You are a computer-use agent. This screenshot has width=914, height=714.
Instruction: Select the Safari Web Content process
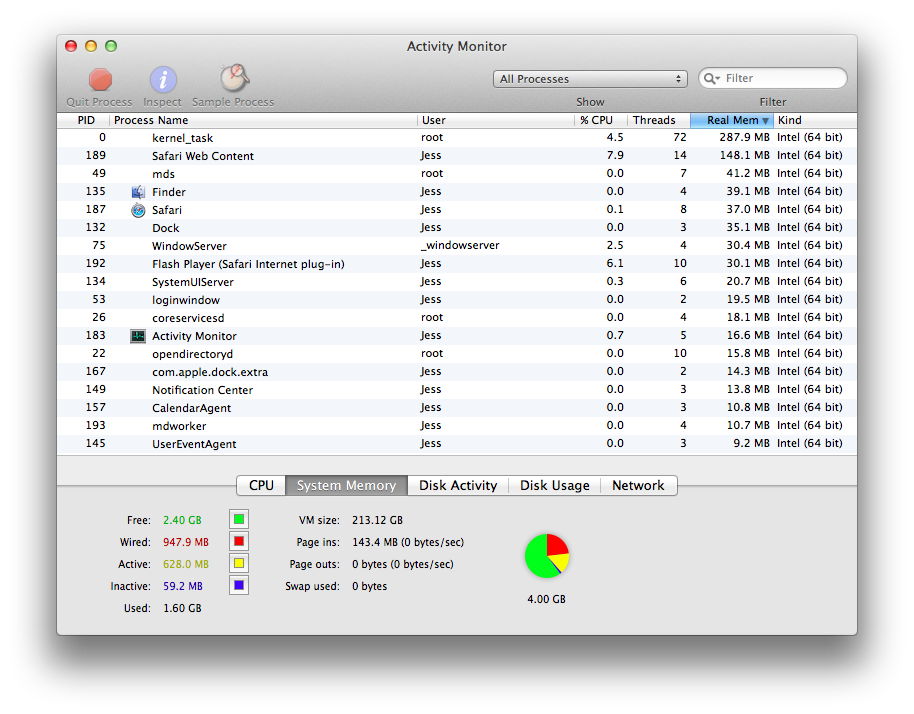point(456,156)
